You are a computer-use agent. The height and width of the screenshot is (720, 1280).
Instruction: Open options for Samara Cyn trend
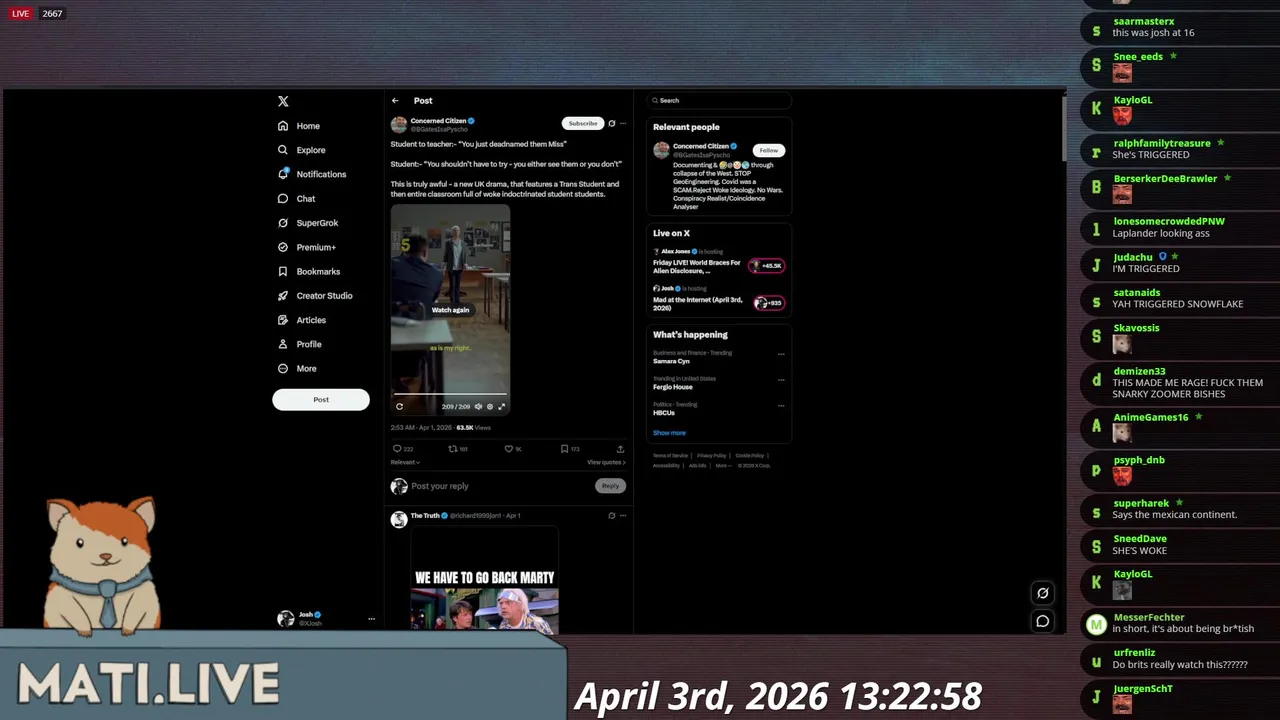781,354
